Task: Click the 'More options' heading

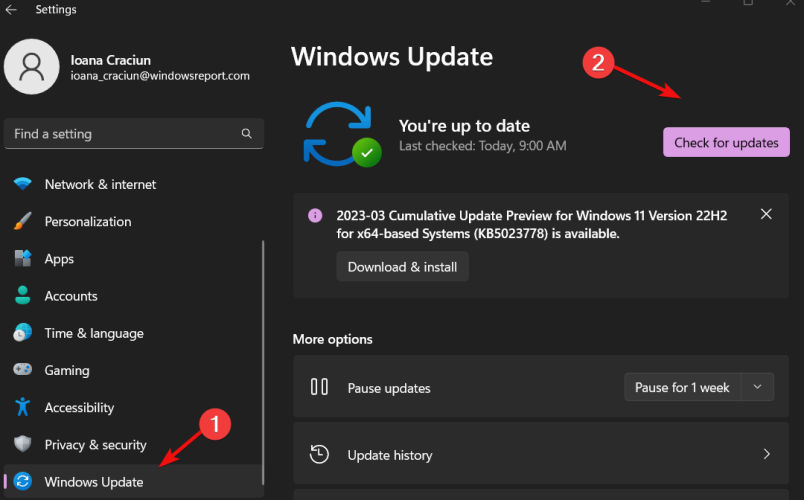Action: [332, 339]
